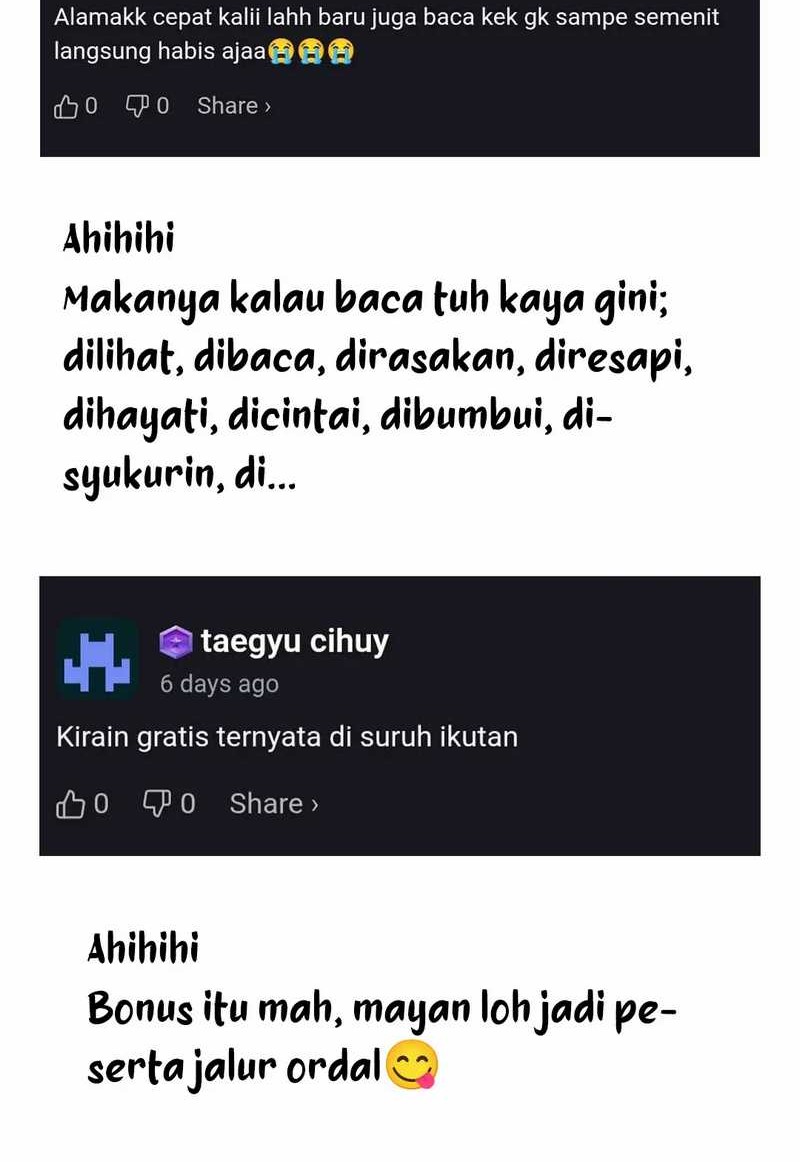Expand Share arrow under 'Kirain gratis' comment

tap(315, 805)
